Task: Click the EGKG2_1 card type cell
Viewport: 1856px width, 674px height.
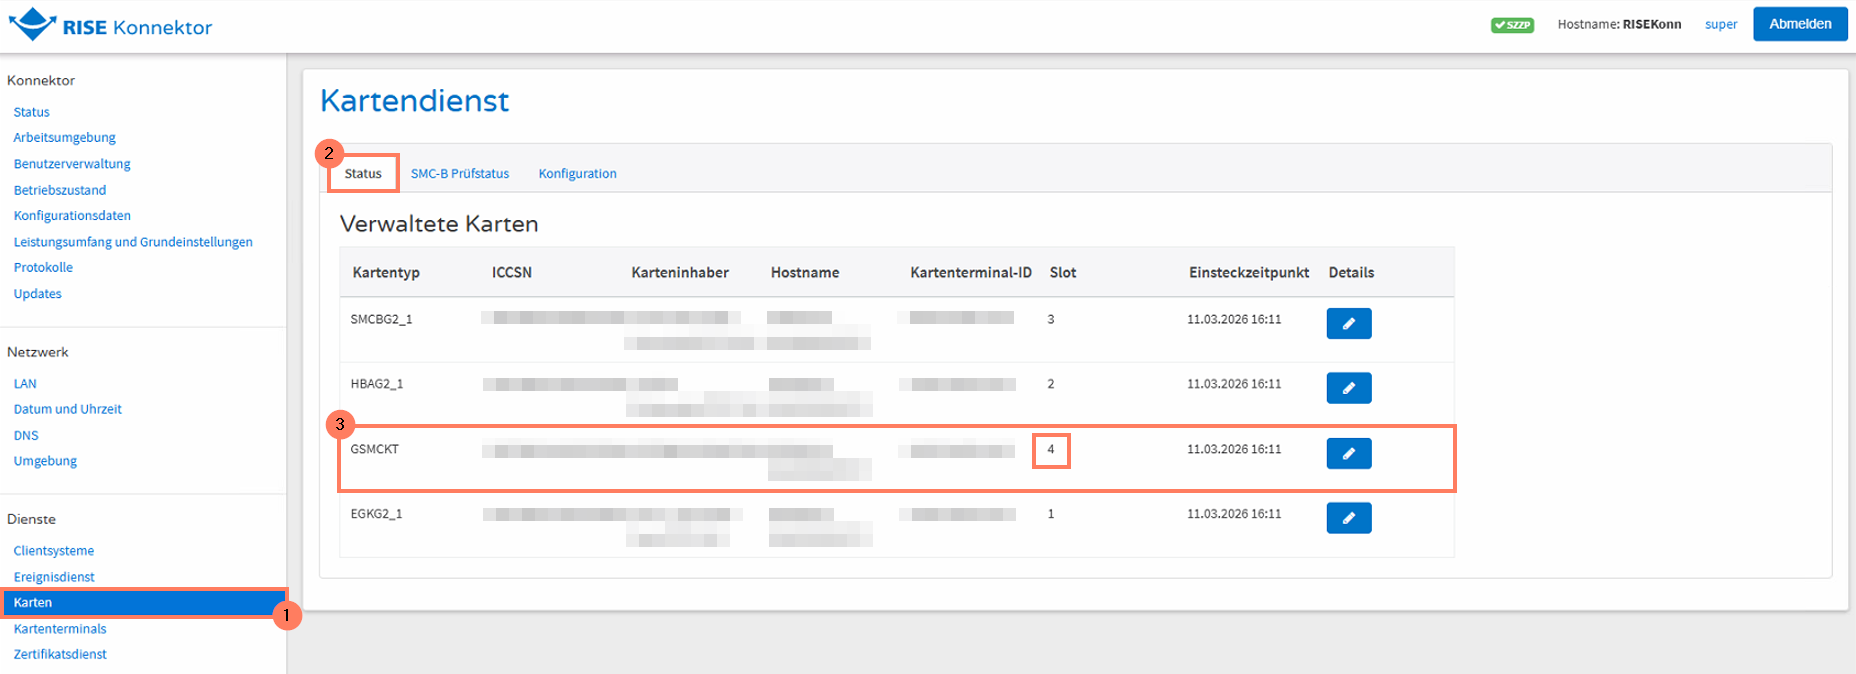Action: (376, 514)
